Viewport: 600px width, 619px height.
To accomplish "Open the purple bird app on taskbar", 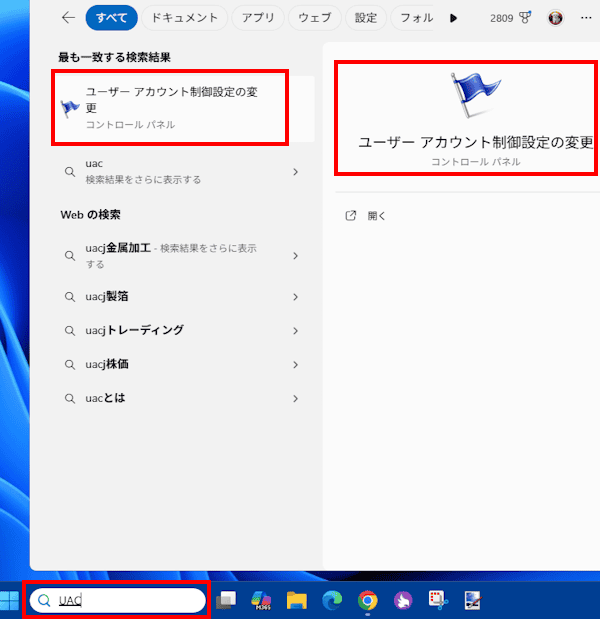I will click(x=403, y=600).
